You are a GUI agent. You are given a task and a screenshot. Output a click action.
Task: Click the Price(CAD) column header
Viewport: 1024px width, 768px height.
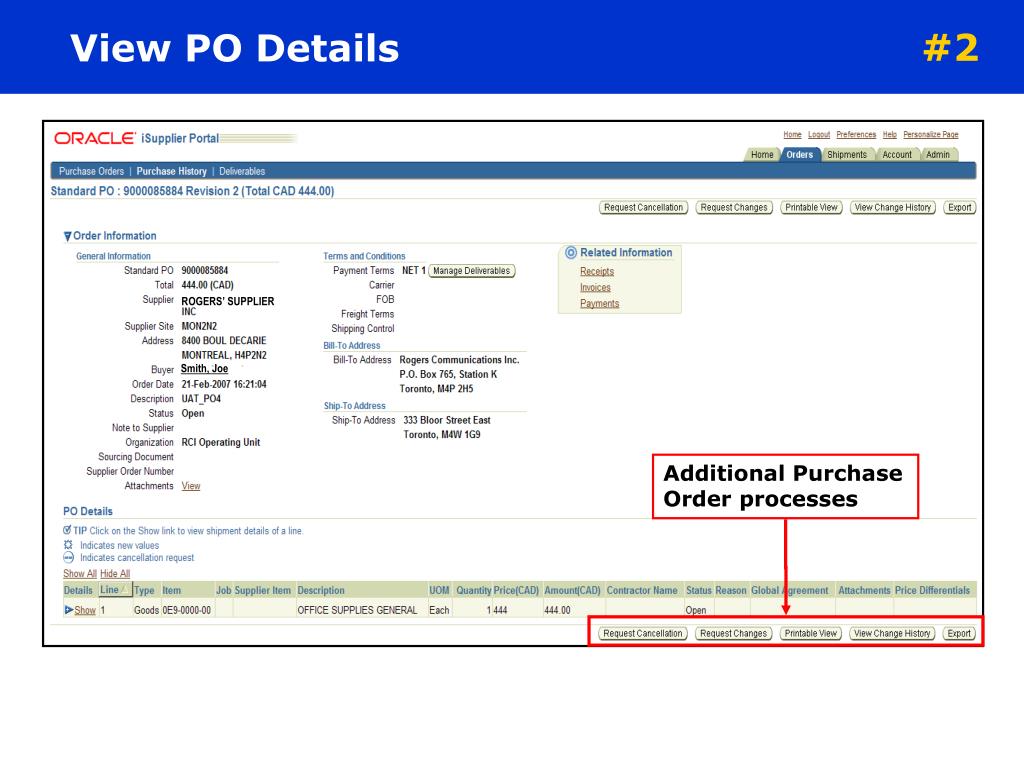point(516,590)
